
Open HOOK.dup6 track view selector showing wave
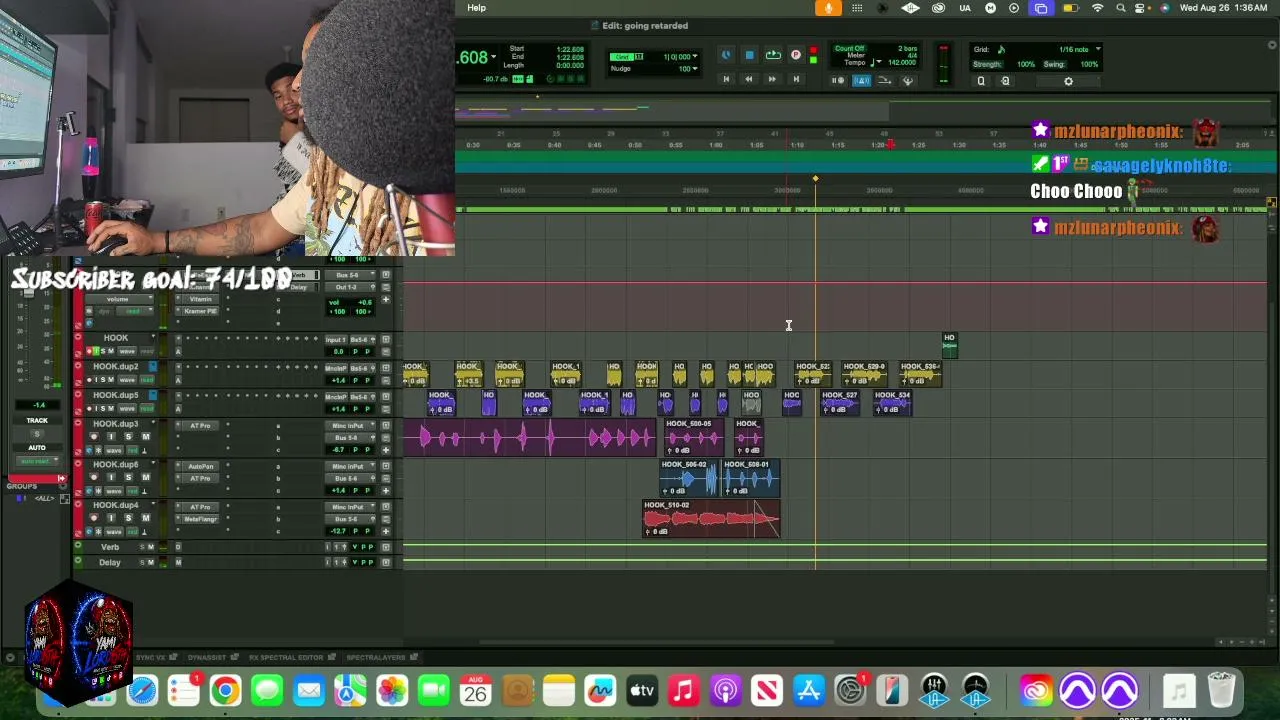(x=114, y=491)
